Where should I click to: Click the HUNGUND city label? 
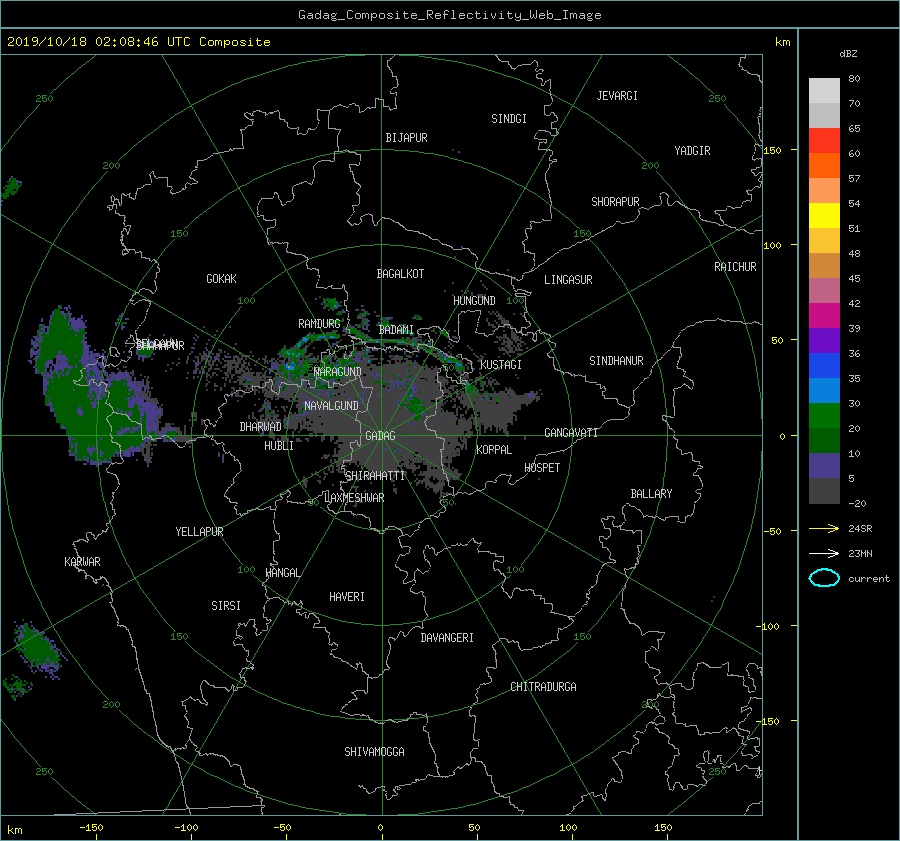pyautogui.click(x=474, y=301)
